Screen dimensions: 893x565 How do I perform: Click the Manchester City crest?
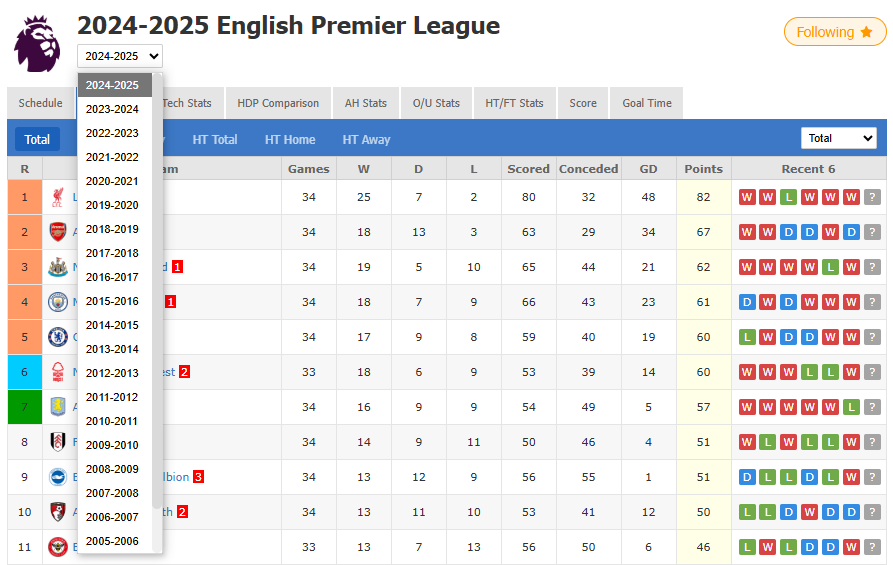pos(58,302)
